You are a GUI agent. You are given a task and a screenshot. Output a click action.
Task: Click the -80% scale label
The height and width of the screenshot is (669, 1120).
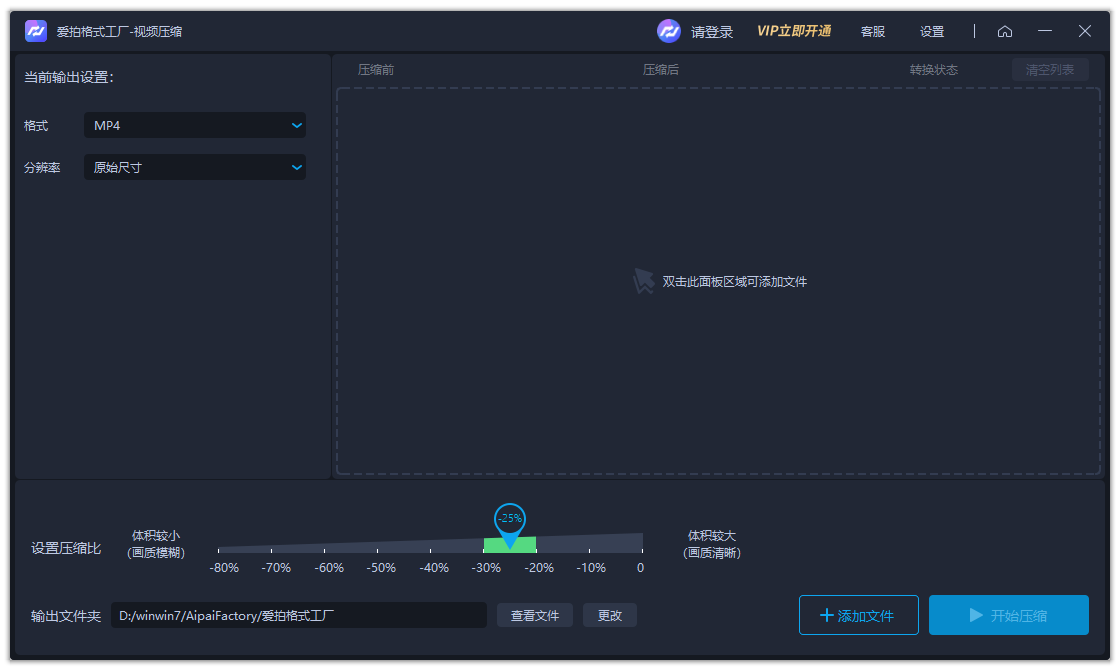[x=224, y=568]
